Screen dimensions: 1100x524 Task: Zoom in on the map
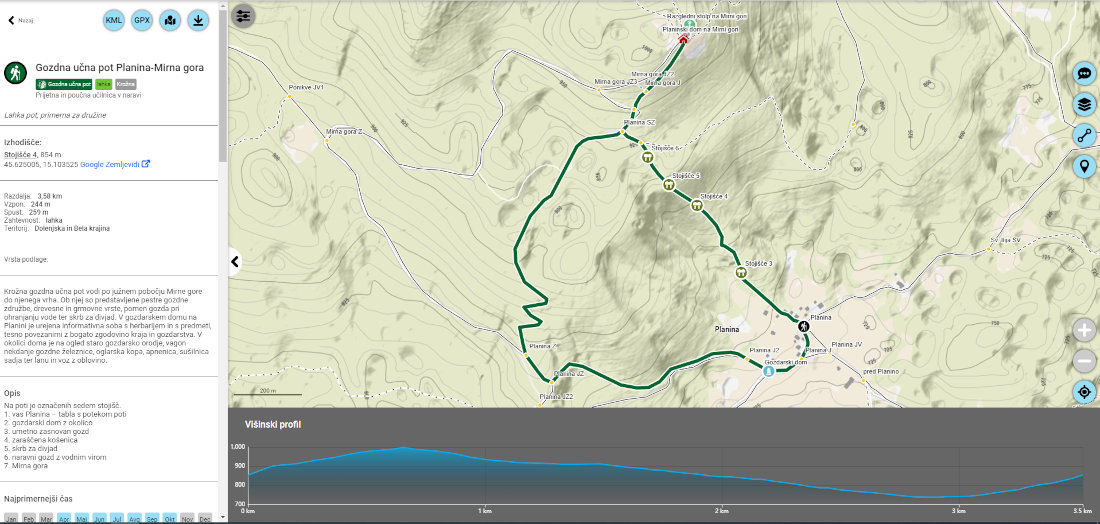pos(1085,330)
